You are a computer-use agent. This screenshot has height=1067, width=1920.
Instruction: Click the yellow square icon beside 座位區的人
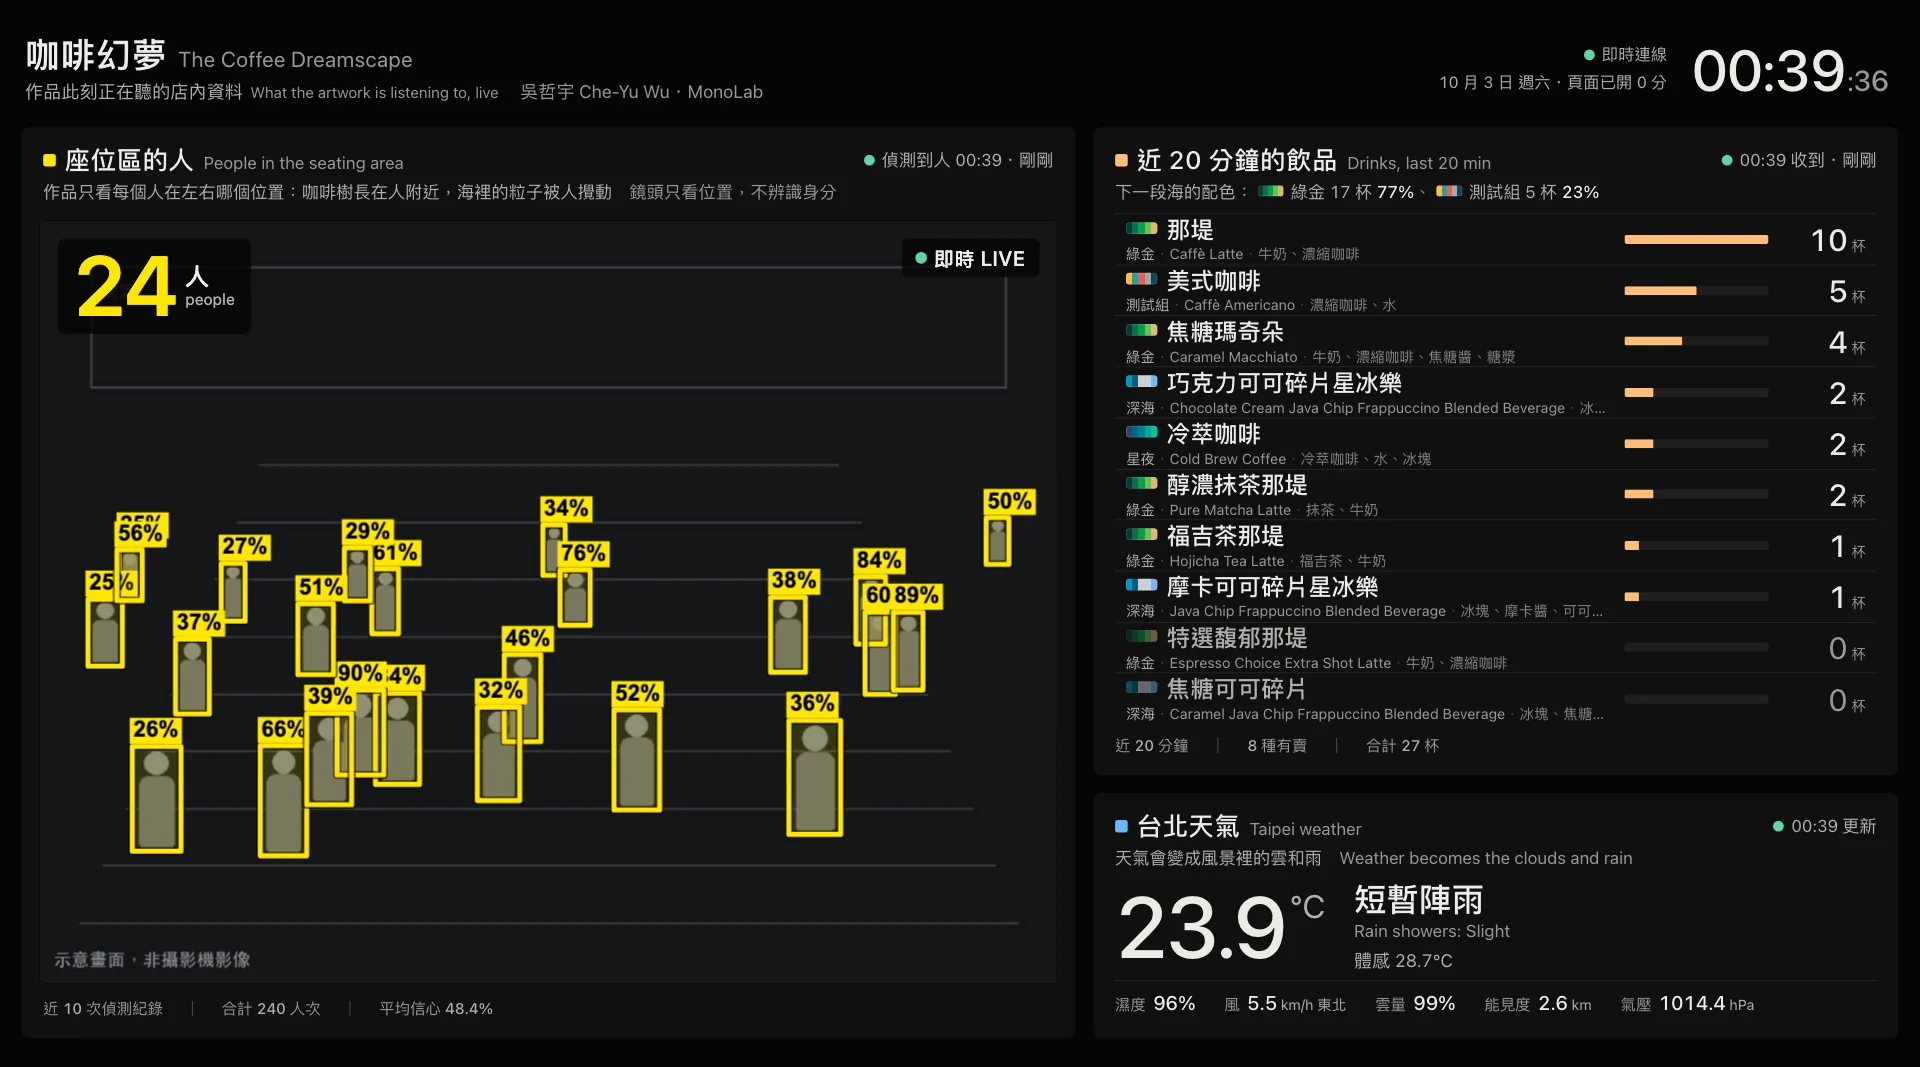pyautogui.click(x=49, y=160)
